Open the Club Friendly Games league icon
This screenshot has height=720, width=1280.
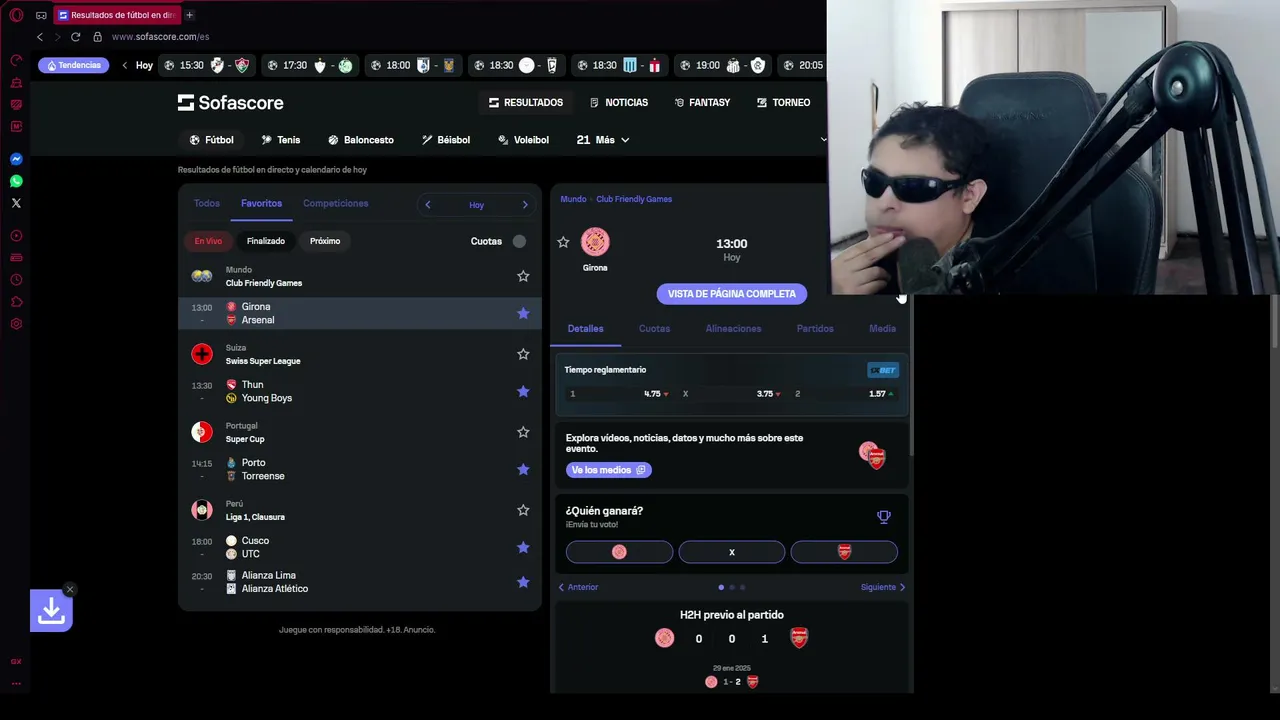pyautogui.click(x=202, y=276)
